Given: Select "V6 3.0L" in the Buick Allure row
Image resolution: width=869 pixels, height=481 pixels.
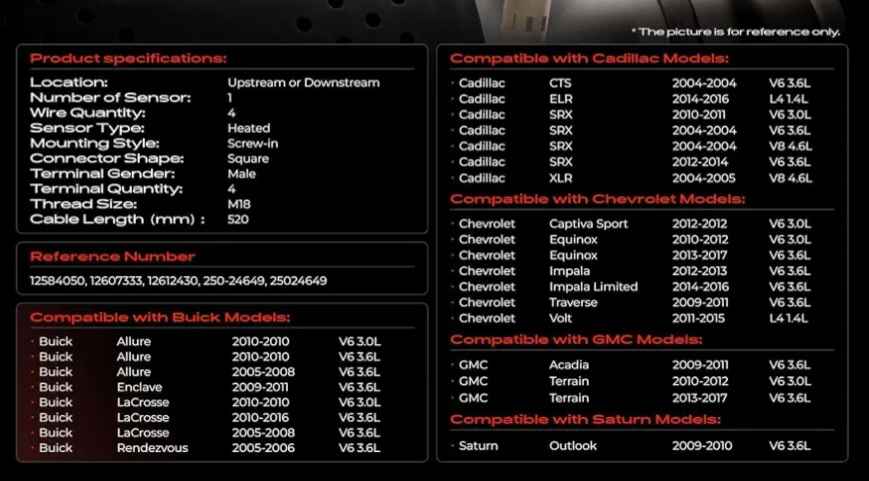Looking at the screenshot, I should point(360,341).
